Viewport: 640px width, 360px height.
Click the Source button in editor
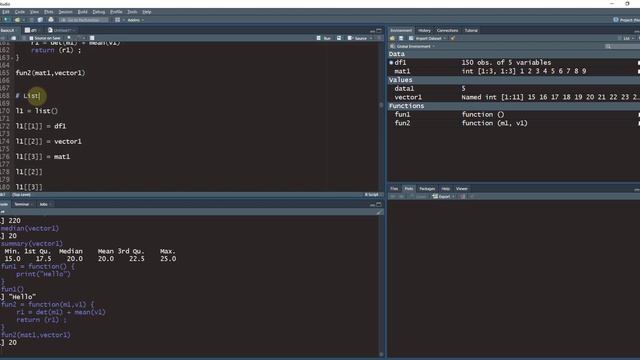point(358,38)
